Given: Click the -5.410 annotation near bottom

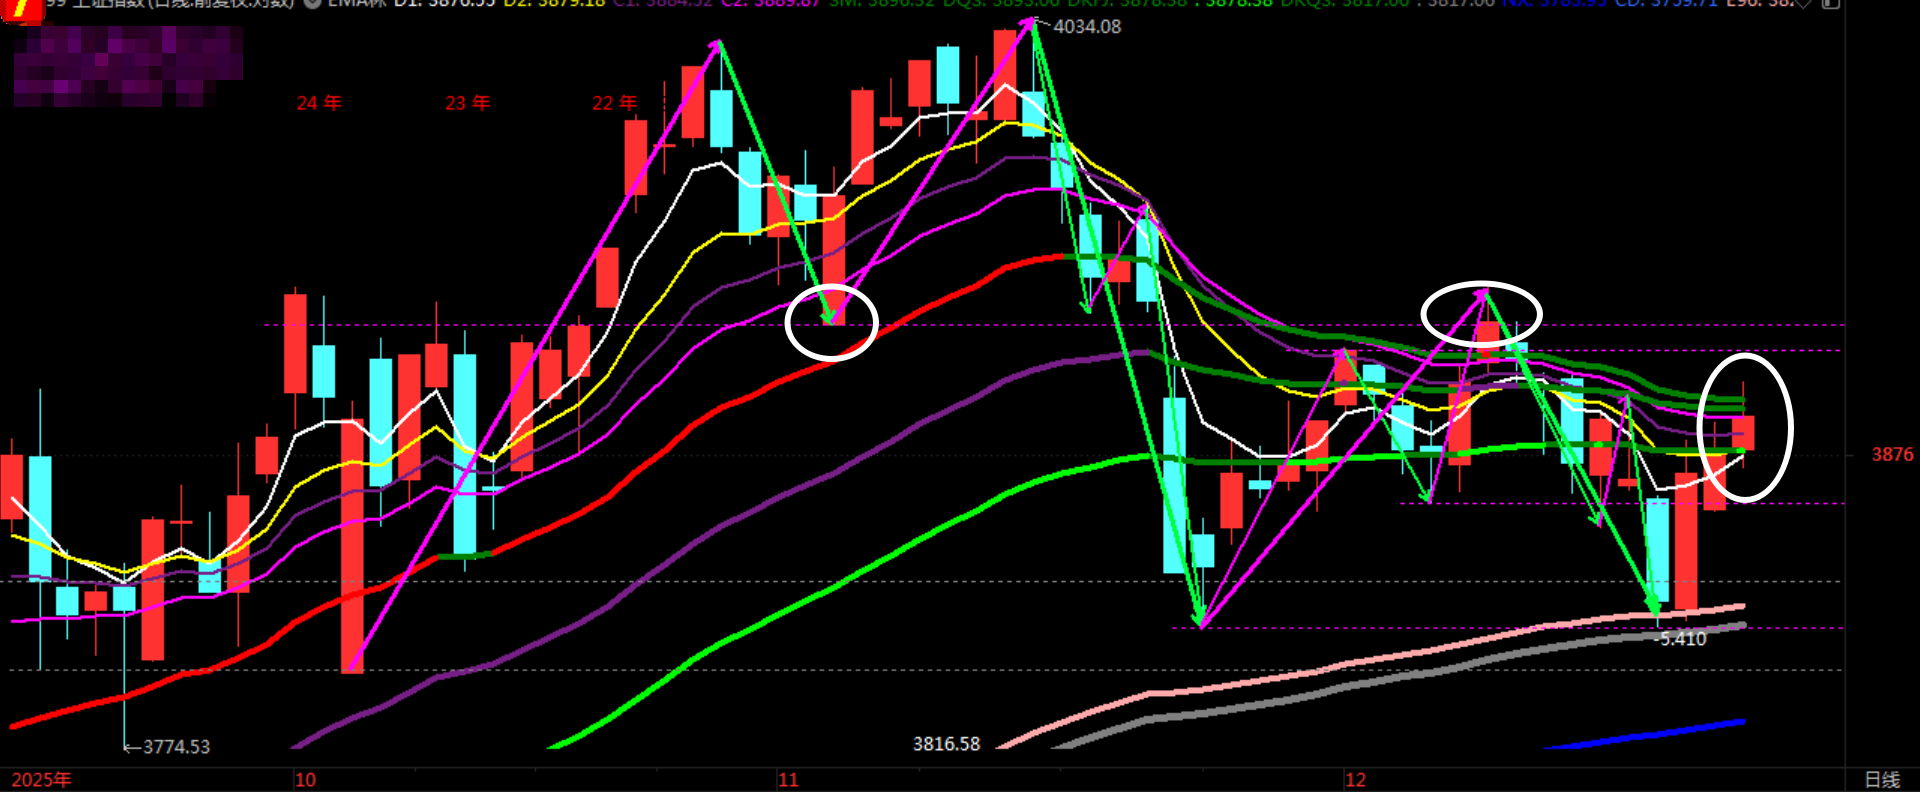Looking at the screenshot, I should coord(1681,639).
